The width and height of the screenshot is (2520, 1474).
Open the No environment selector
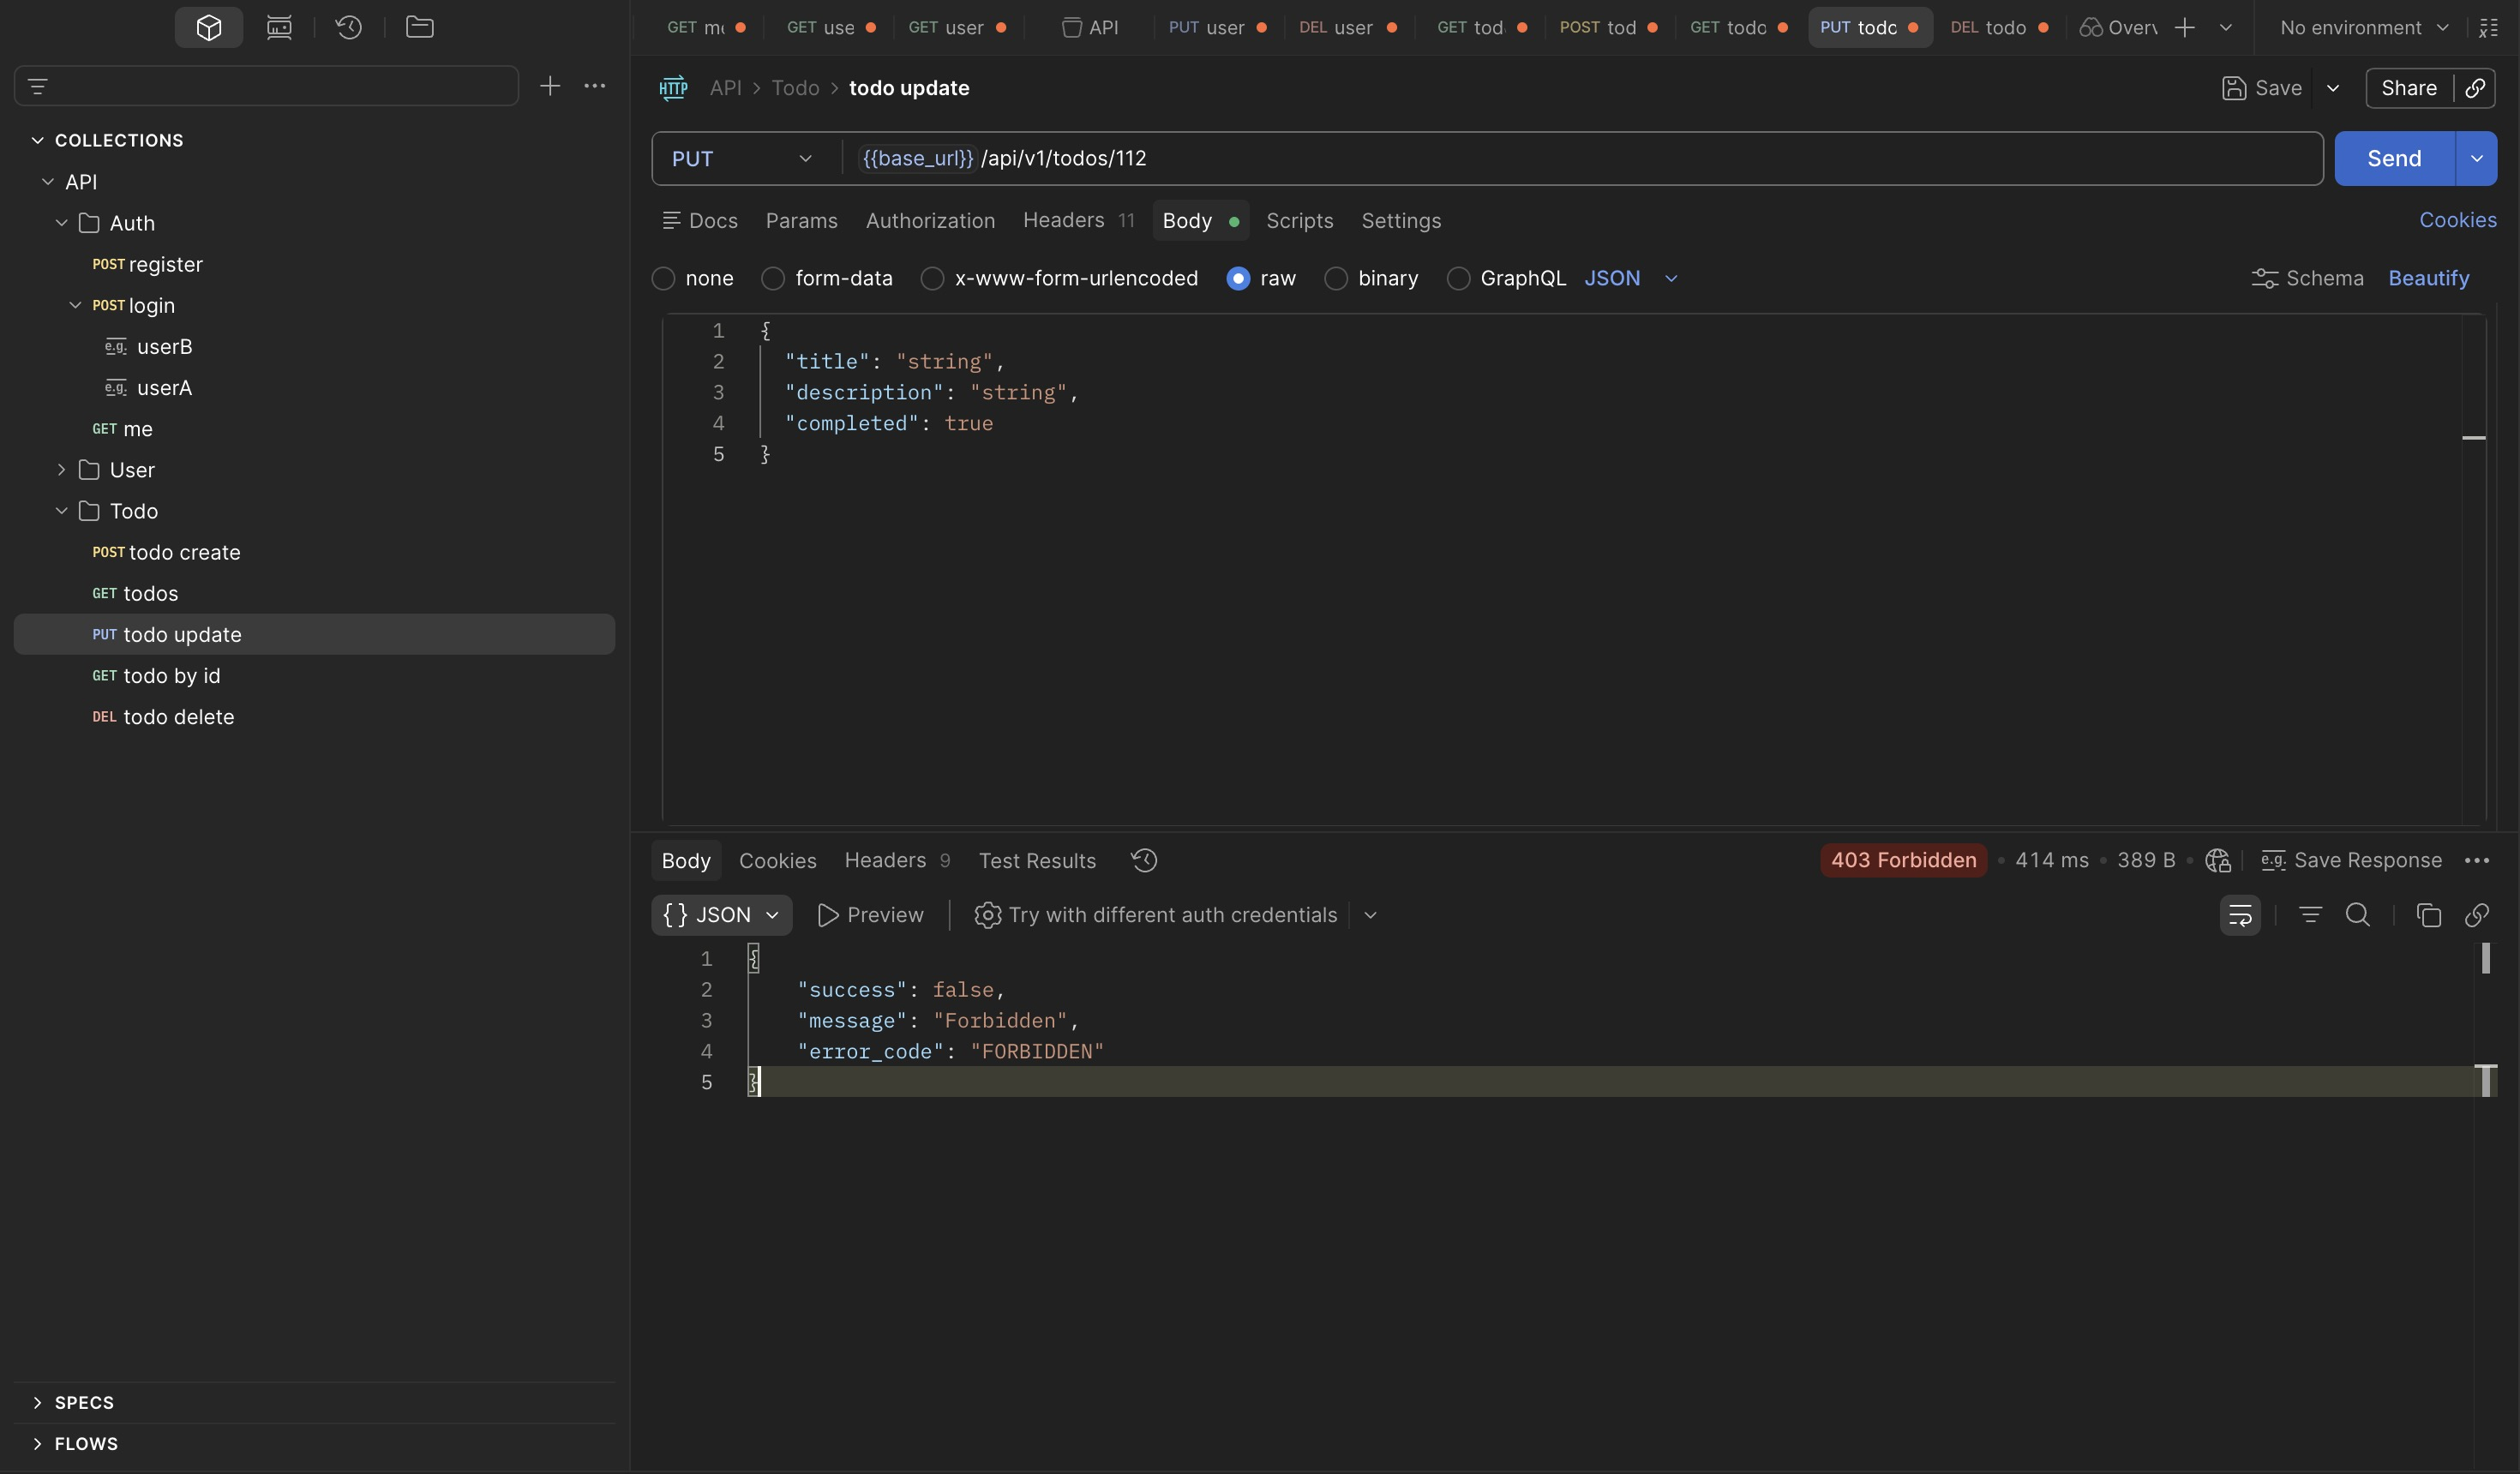[x=2364, y=27]
